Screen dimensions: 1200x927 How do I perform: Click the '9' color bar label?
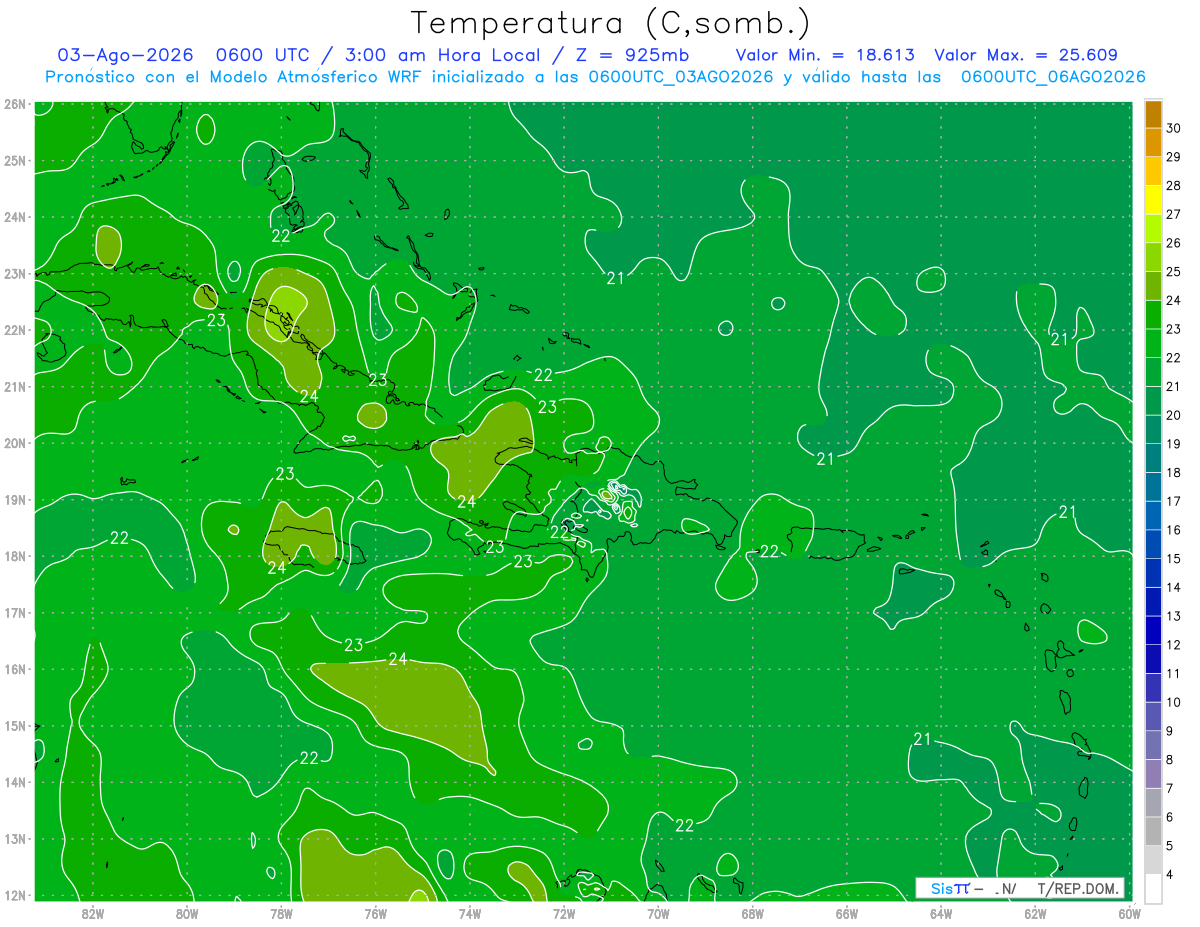coord(1169,730)
